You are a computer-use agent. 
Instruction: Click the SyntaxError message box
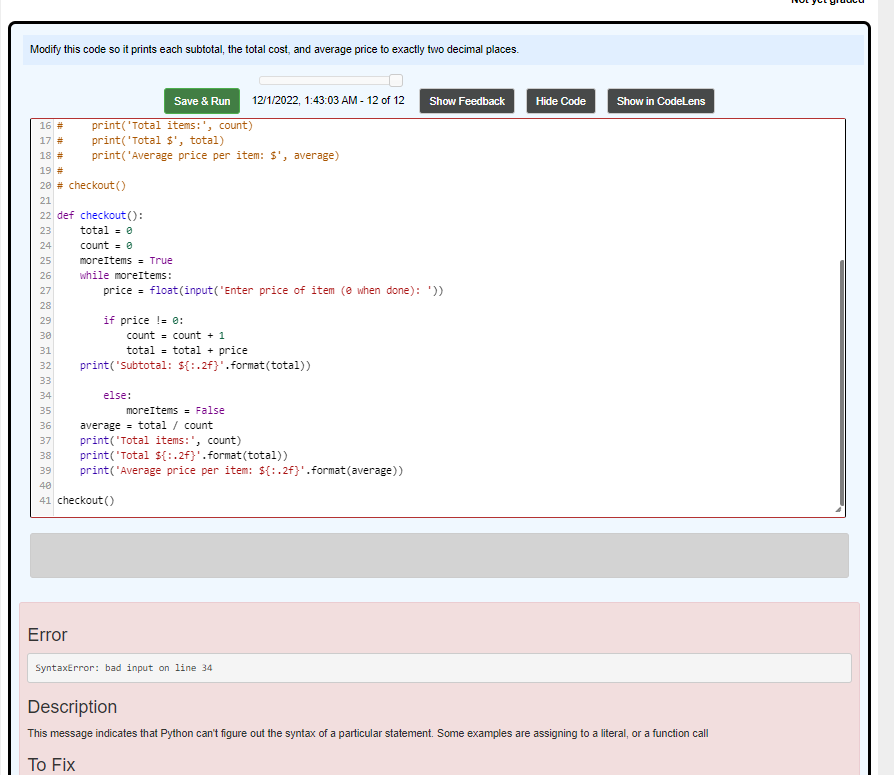(x=440, y=667)
